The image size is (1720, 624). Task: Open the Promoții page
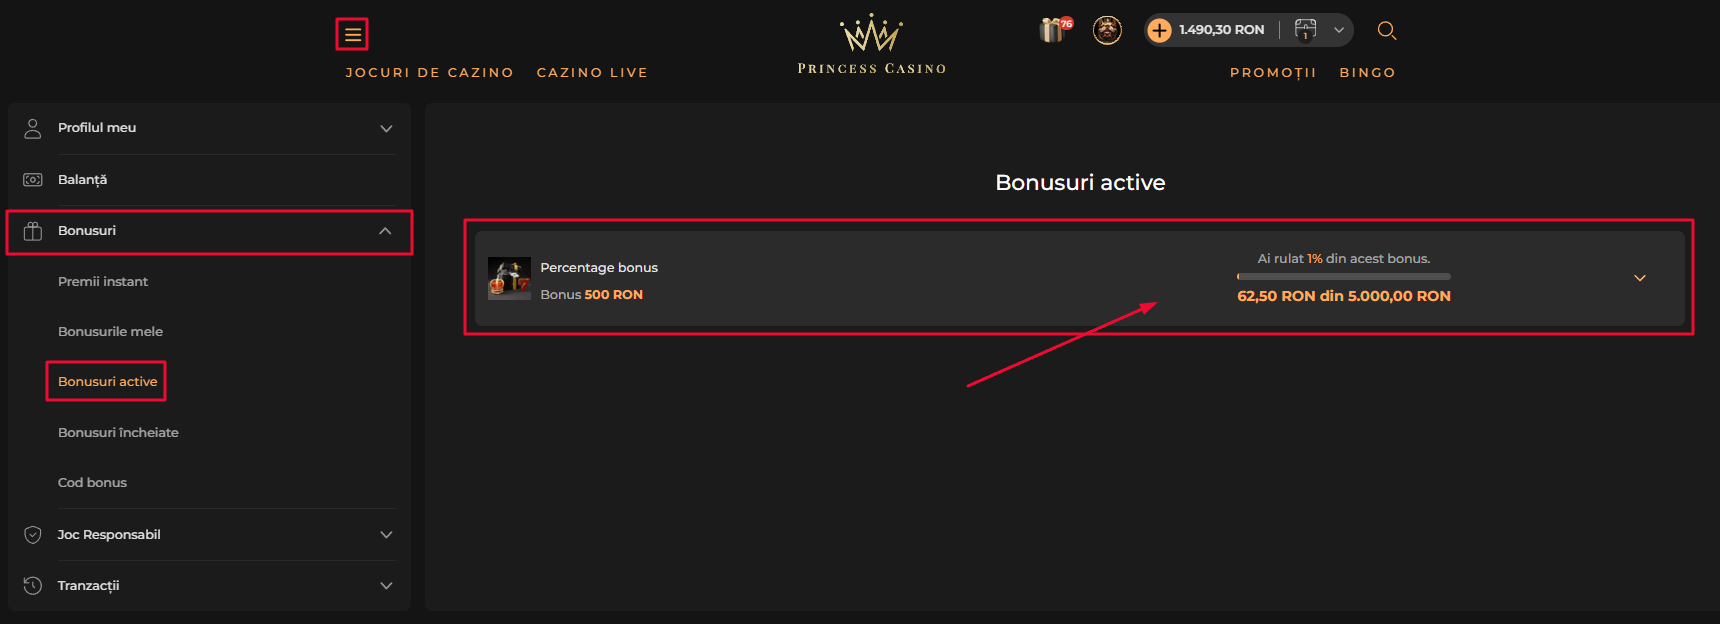(1273, 73)
